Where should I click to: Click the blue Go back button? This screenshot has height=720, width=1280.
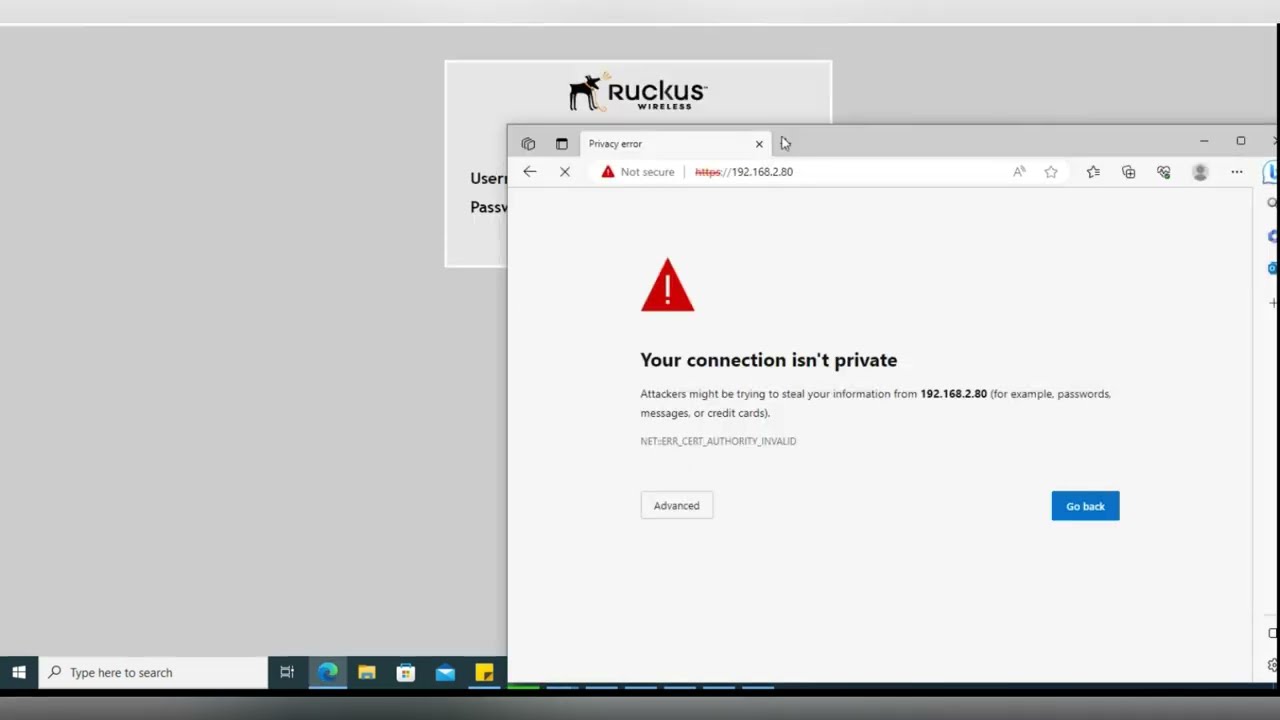pos(1085,506)
